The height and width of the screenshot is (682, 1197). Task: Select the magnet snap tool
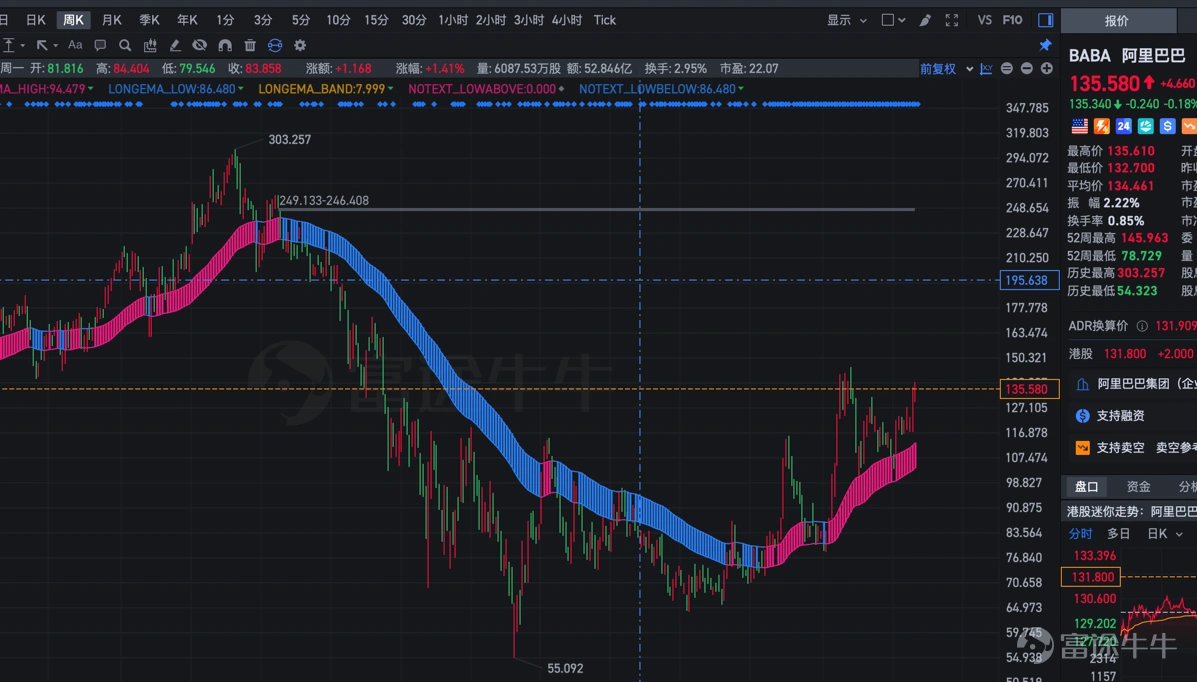(225, 45)
